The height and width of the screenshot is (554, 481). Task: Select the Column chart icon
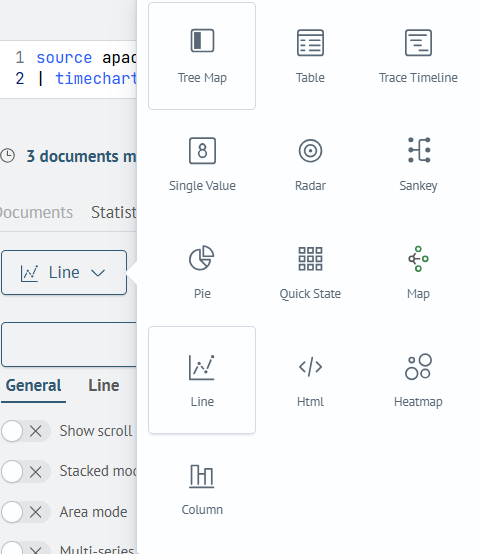pos(201,476)
